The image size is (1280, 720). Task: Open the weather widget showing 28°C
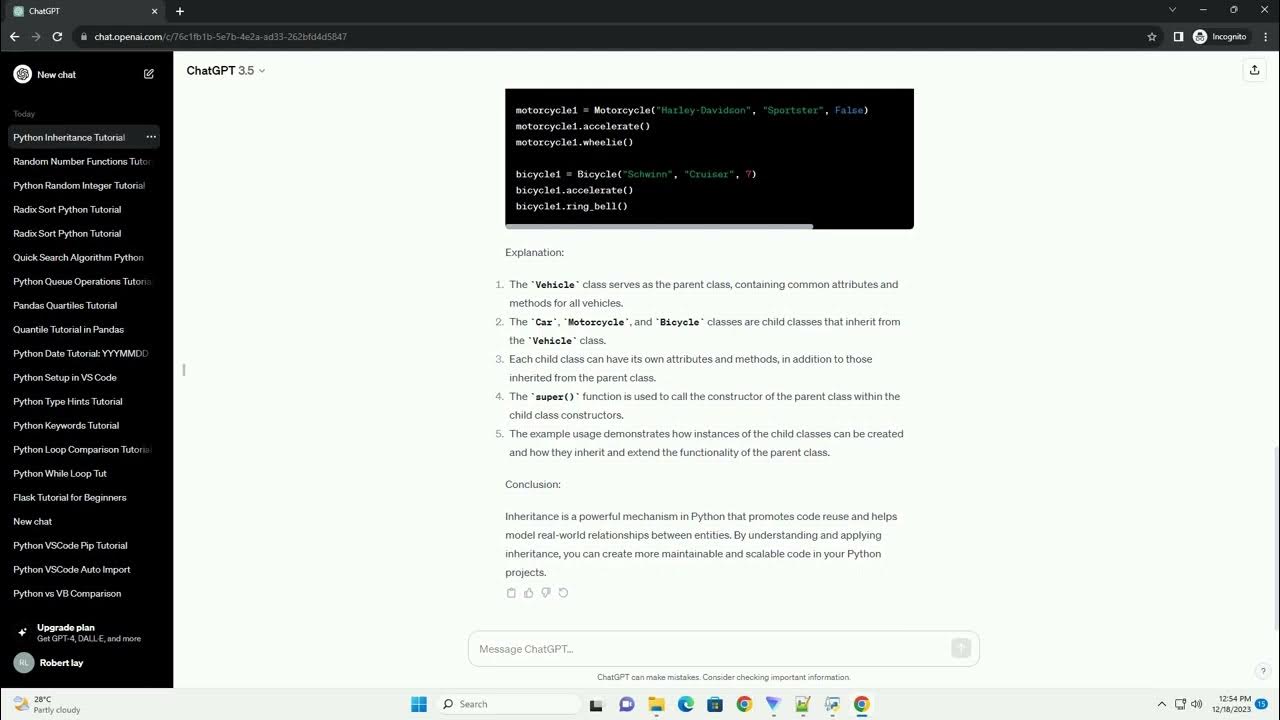[47, 704]
